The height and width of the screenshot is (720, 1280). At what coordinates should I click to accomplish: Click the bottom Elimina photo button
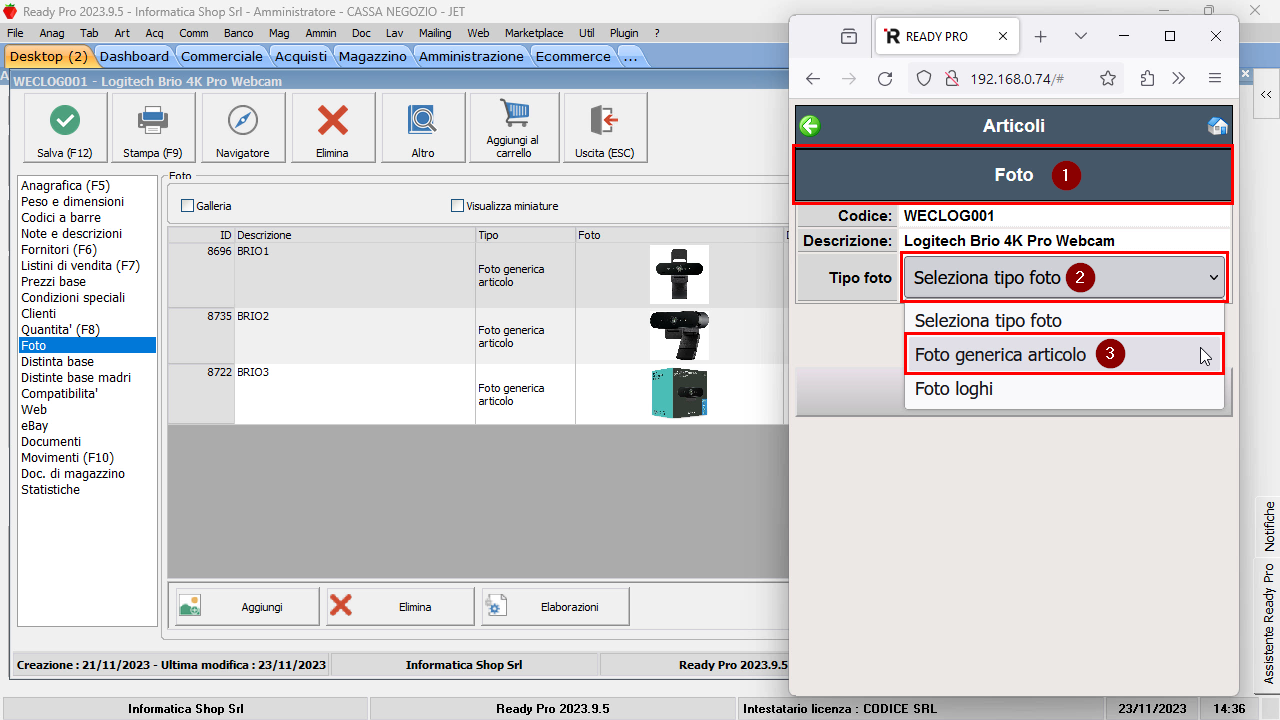click(400, 607)
